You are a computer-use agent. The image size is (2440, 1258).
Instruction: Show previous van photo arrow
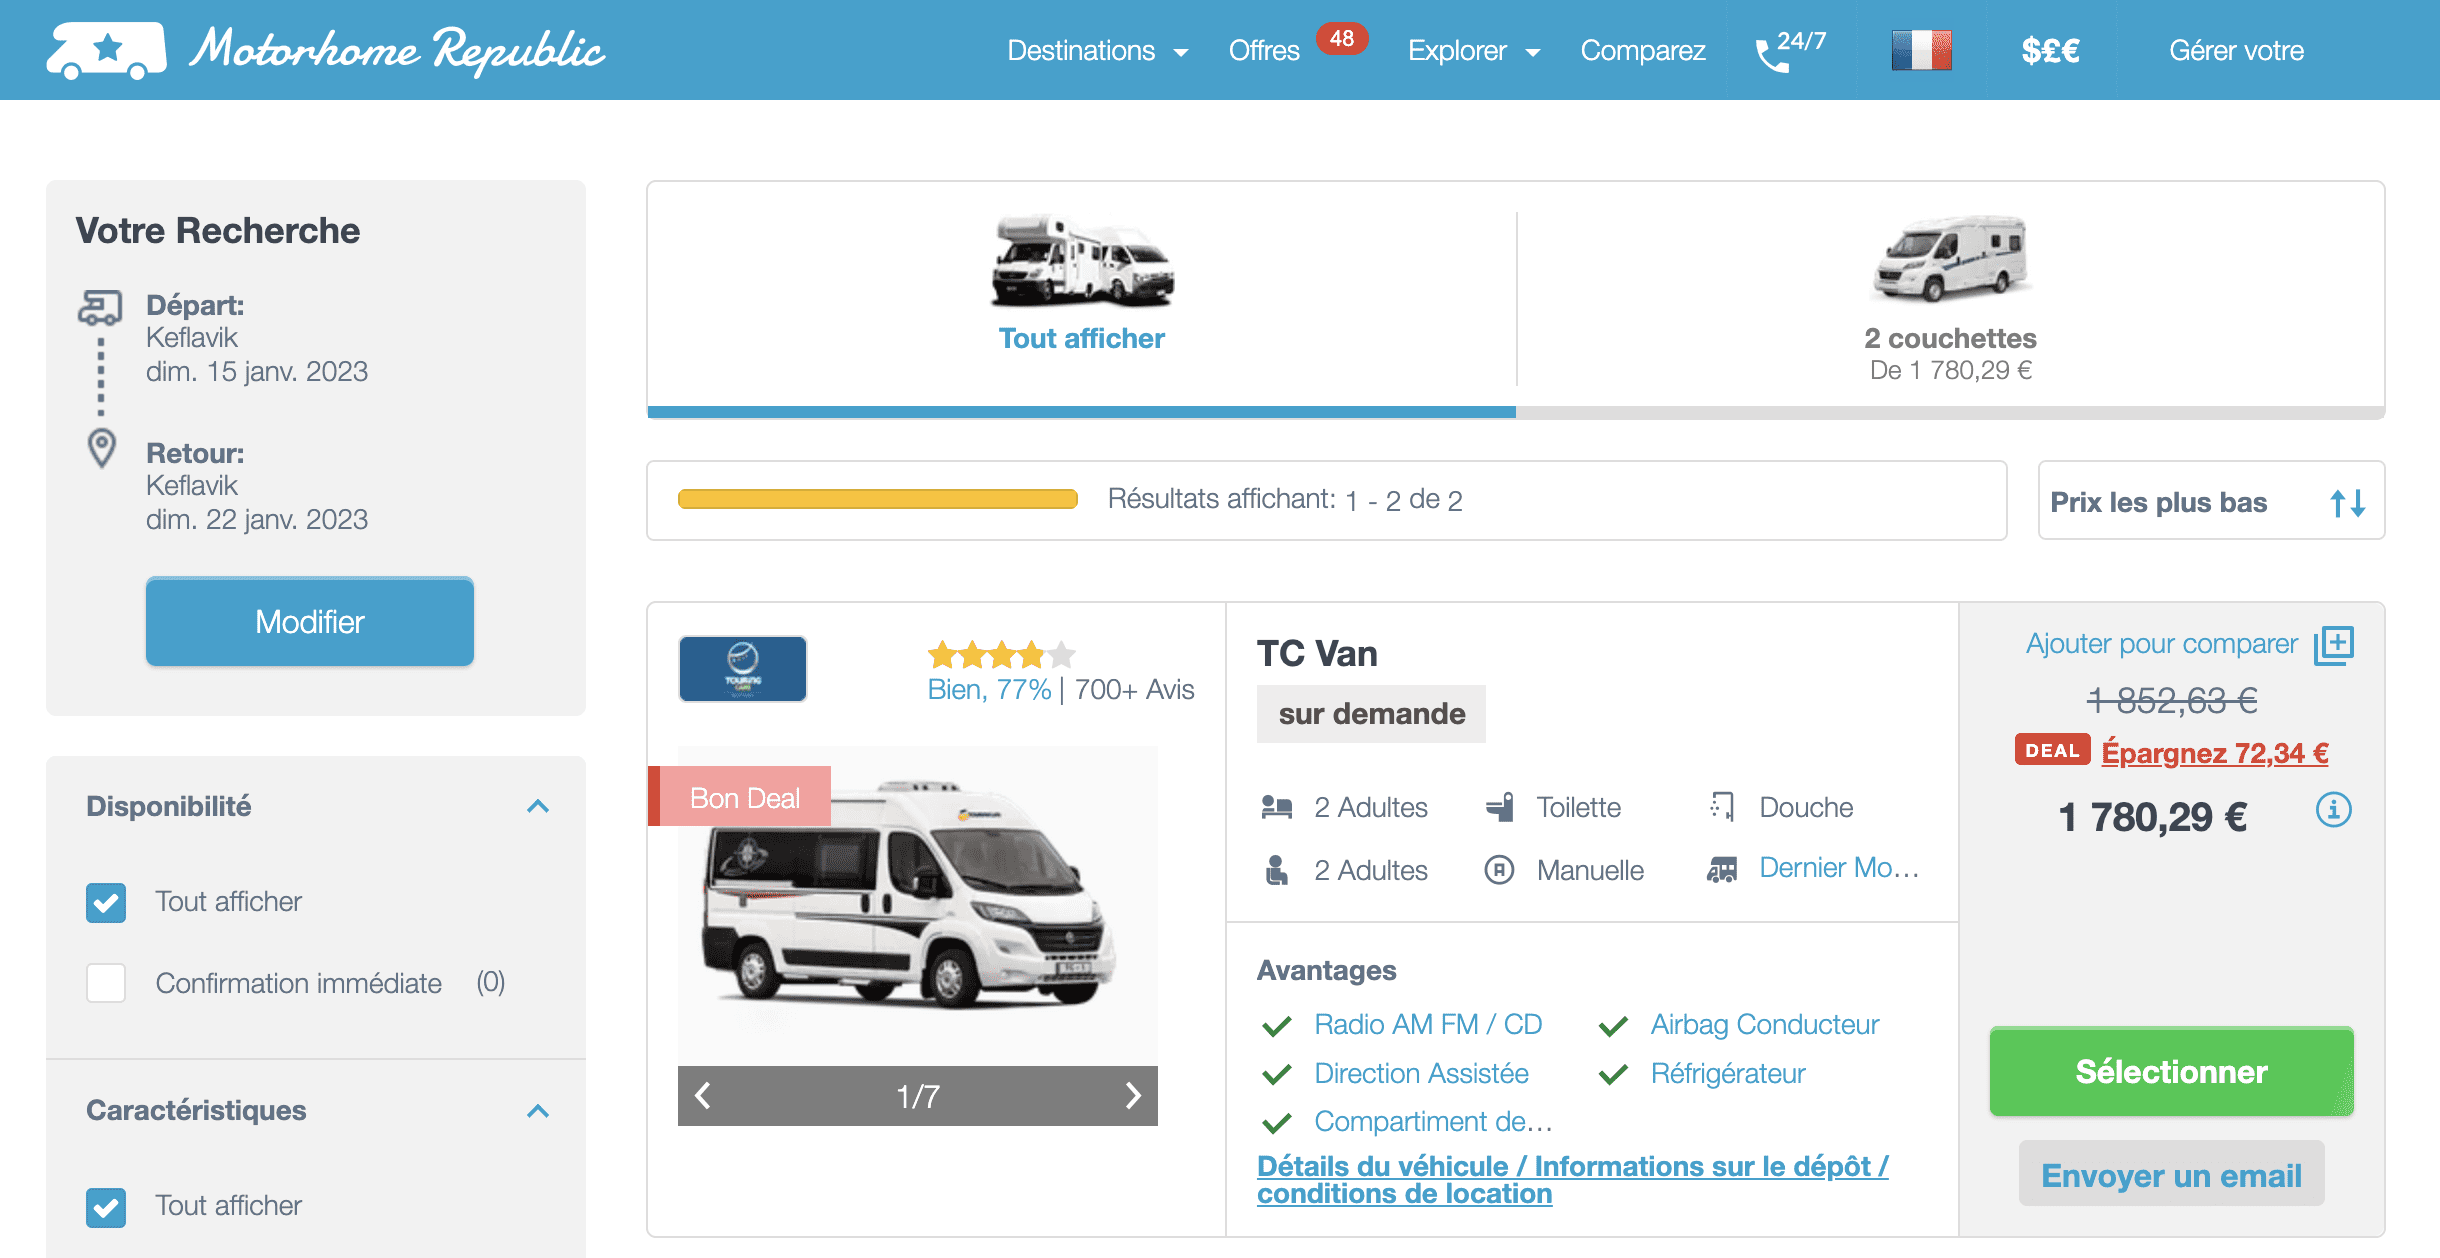[703, 1096]
